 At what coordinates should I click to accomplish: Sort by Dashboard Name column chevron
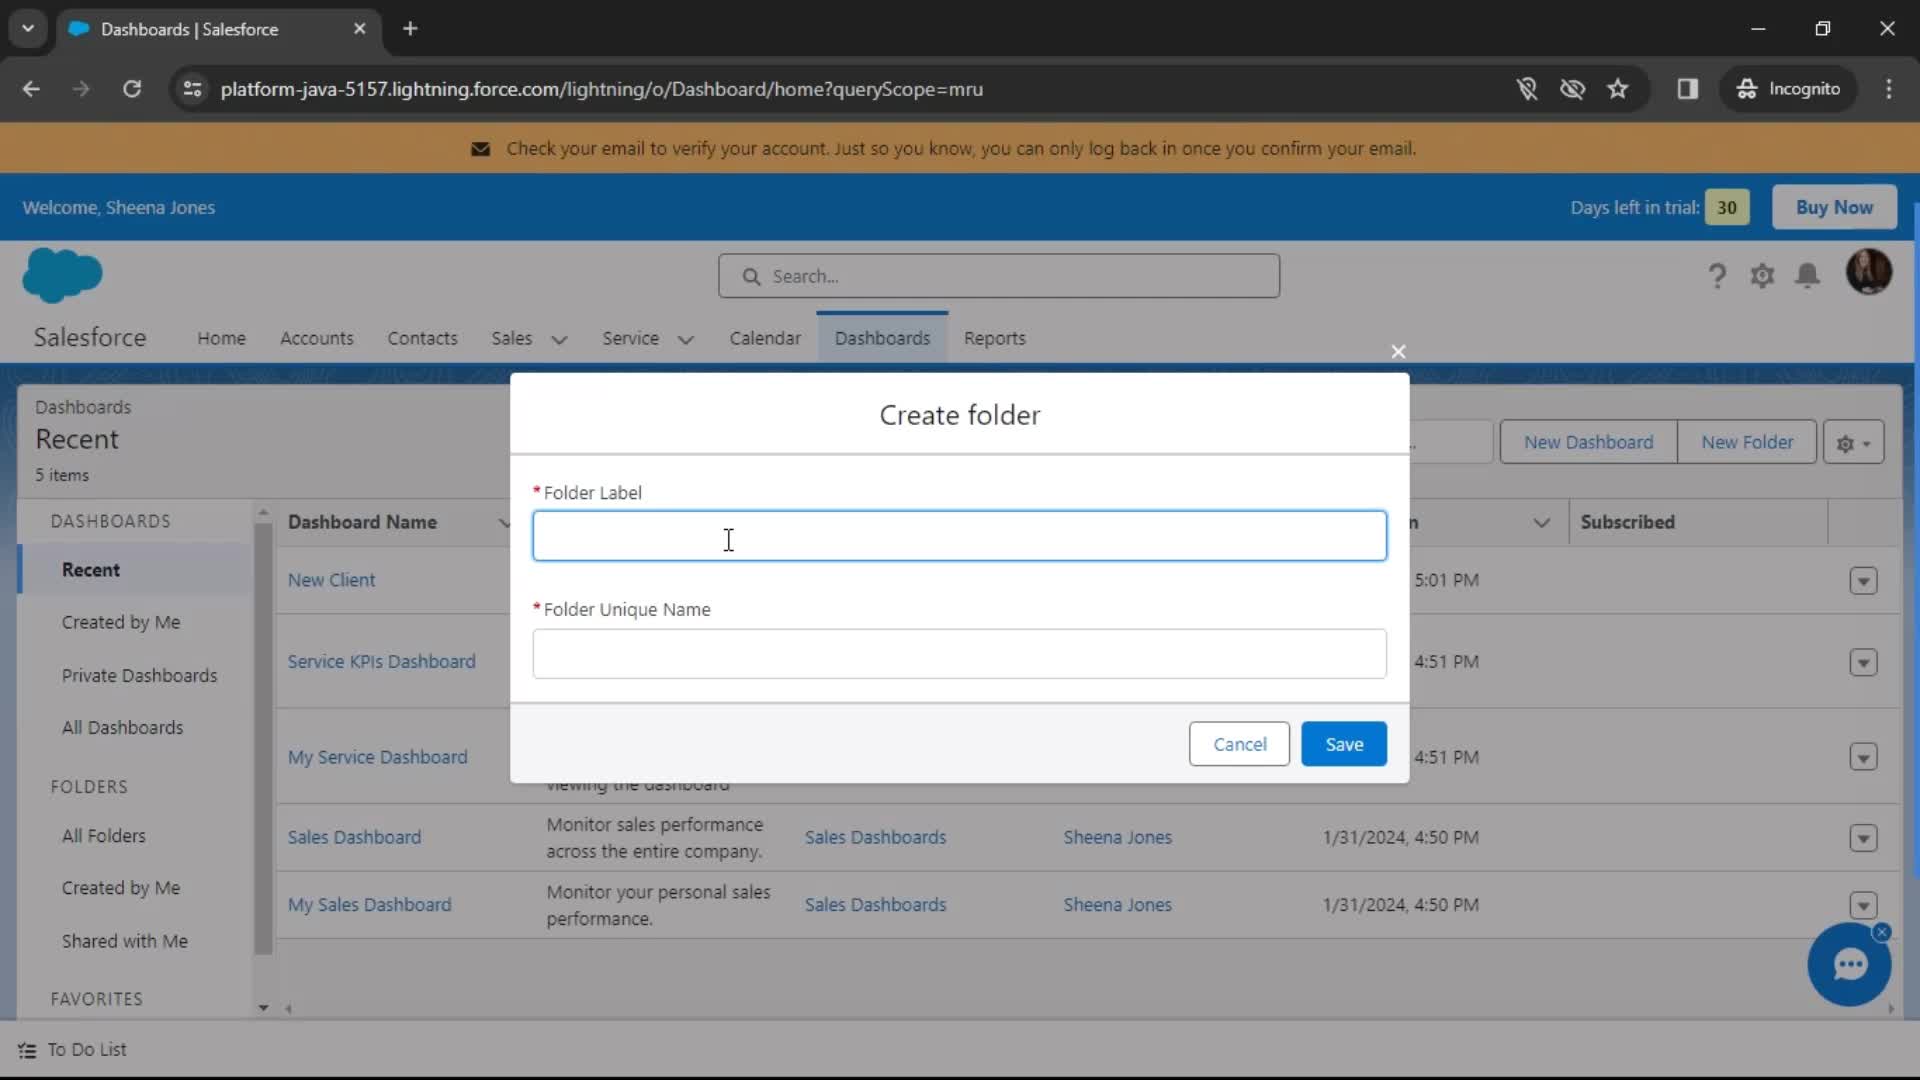(x=503, y=523)
